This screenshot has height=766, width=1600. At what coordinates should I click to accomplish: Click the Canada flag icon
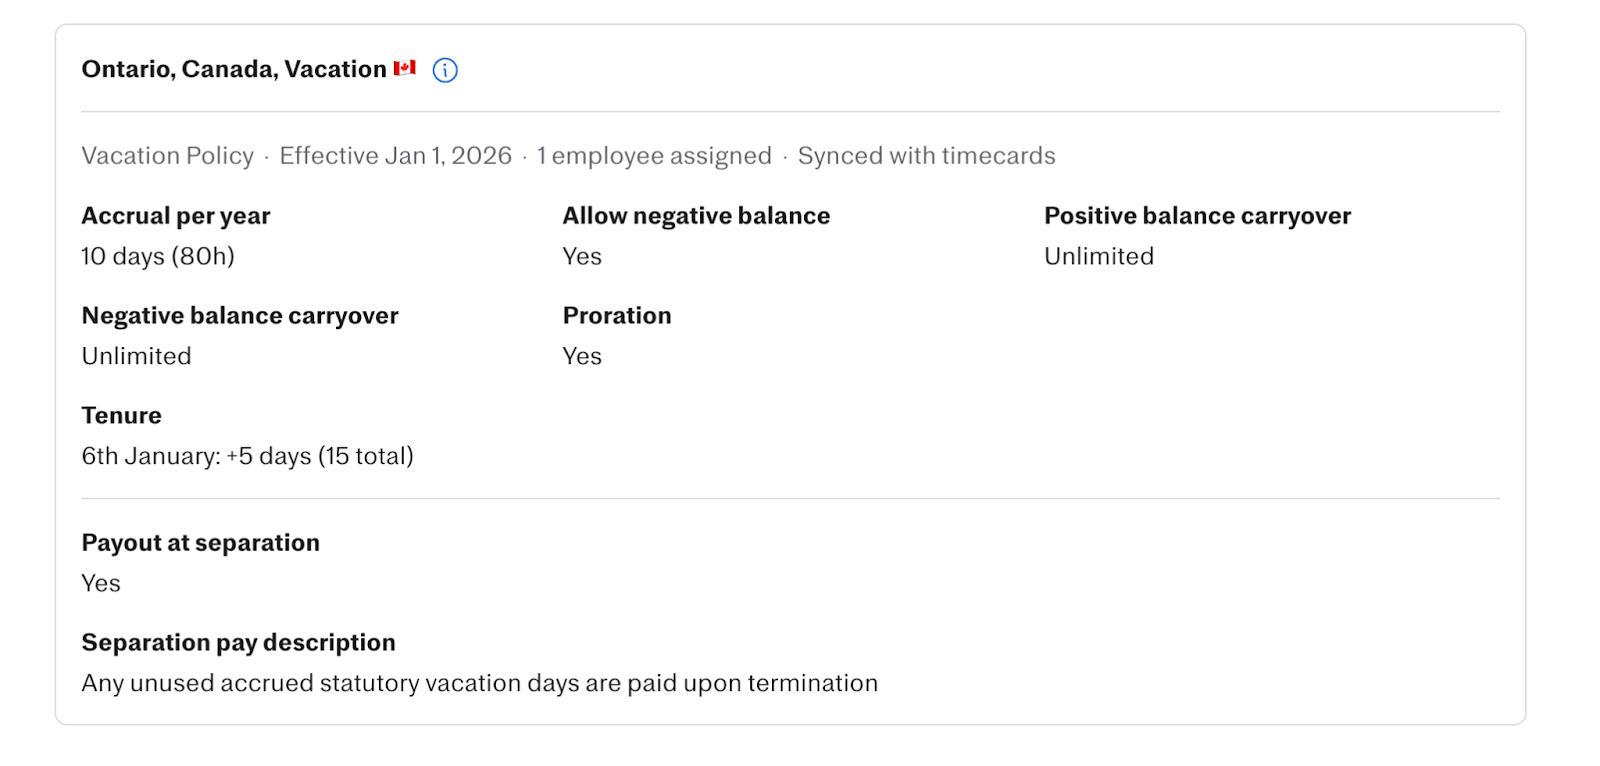pyautogui.click(x=404, y=68)
